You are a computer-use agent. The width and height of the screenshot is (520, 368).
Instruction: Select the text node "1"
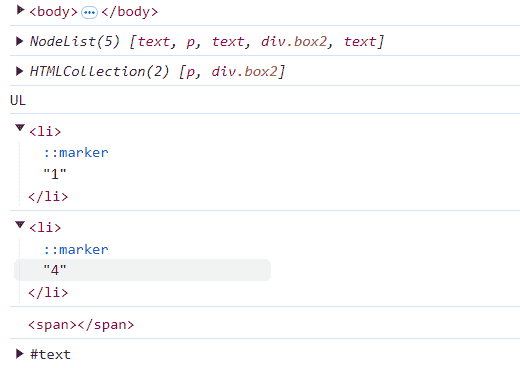tap(55, 174)
